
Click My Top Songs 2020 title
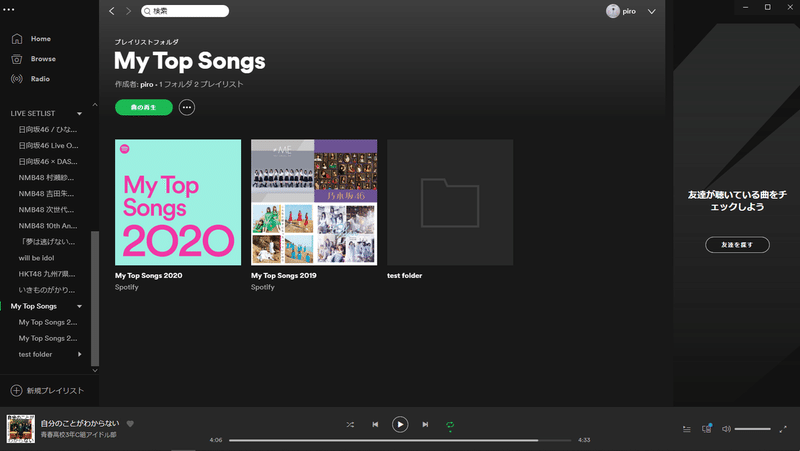(148, 275)
